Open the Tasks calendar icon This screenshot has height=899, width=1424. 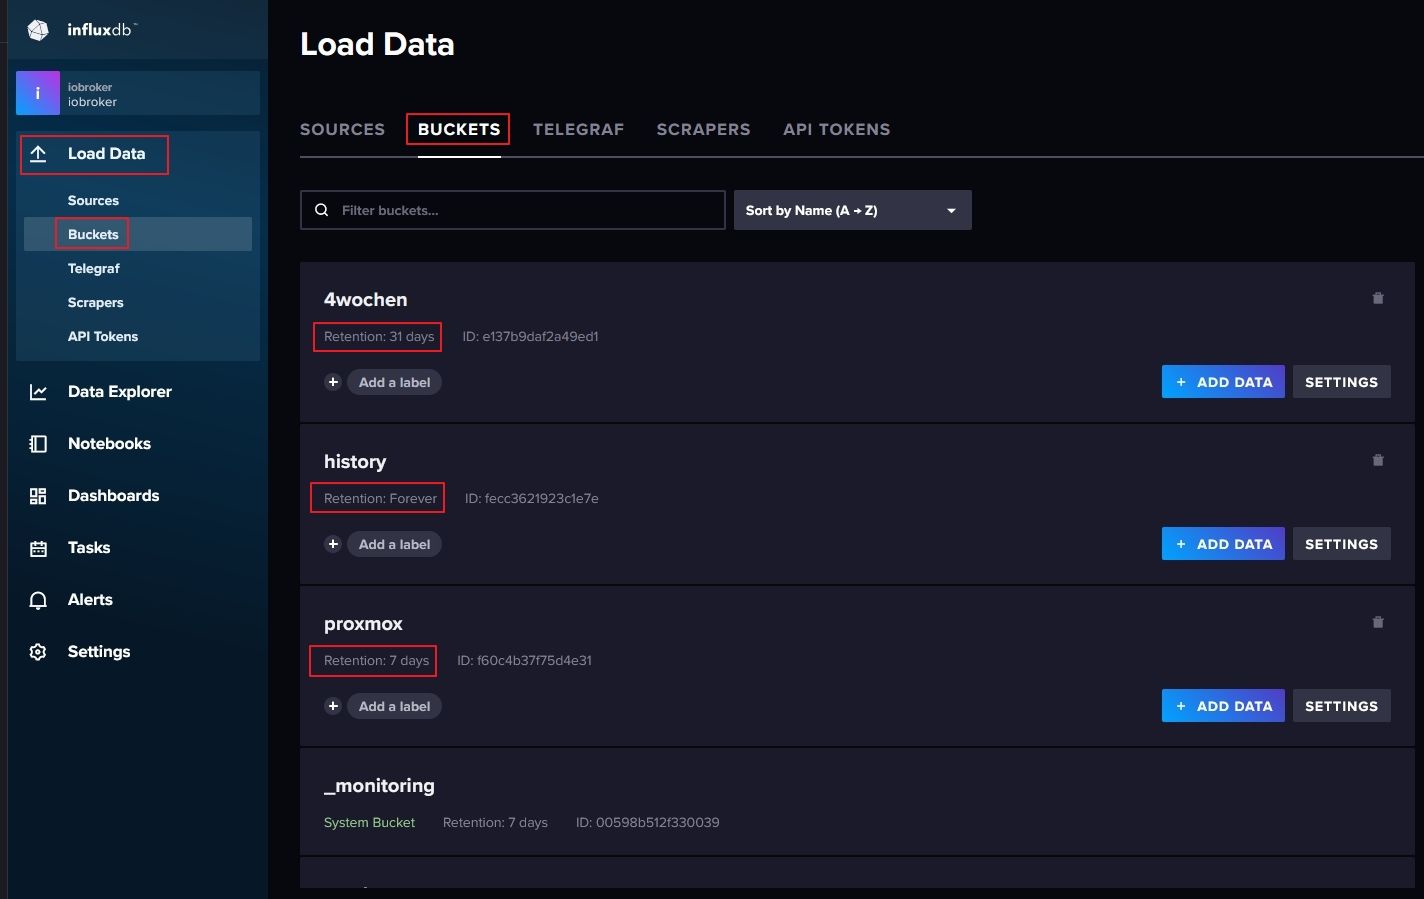[38, 548]
